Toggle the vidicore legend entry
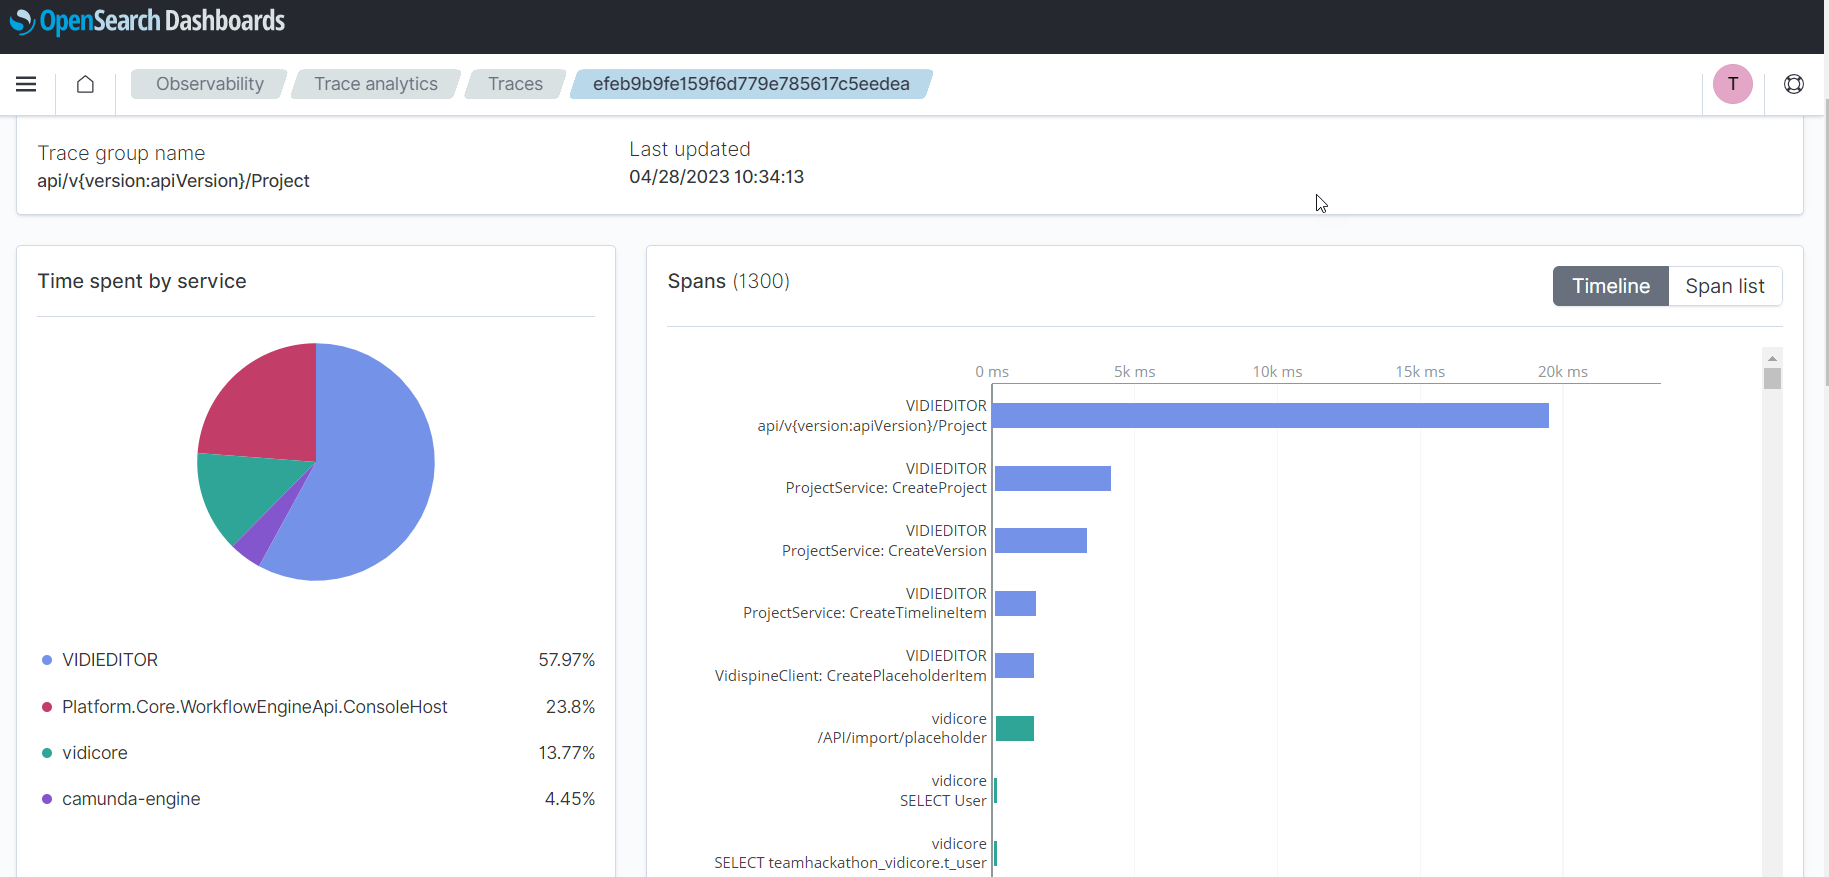The height and width of the screenshot is (877, 1829). [95, 753]
